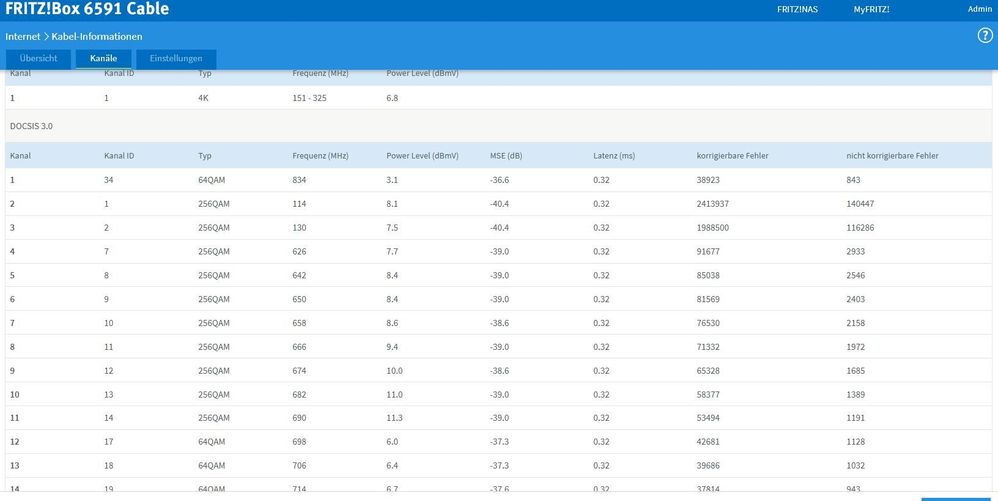The height and width of the screenshot is (501, 998).
Task: Click uncorrectable errors value 843
Action: pyautogui.click(x=853, y=180)
